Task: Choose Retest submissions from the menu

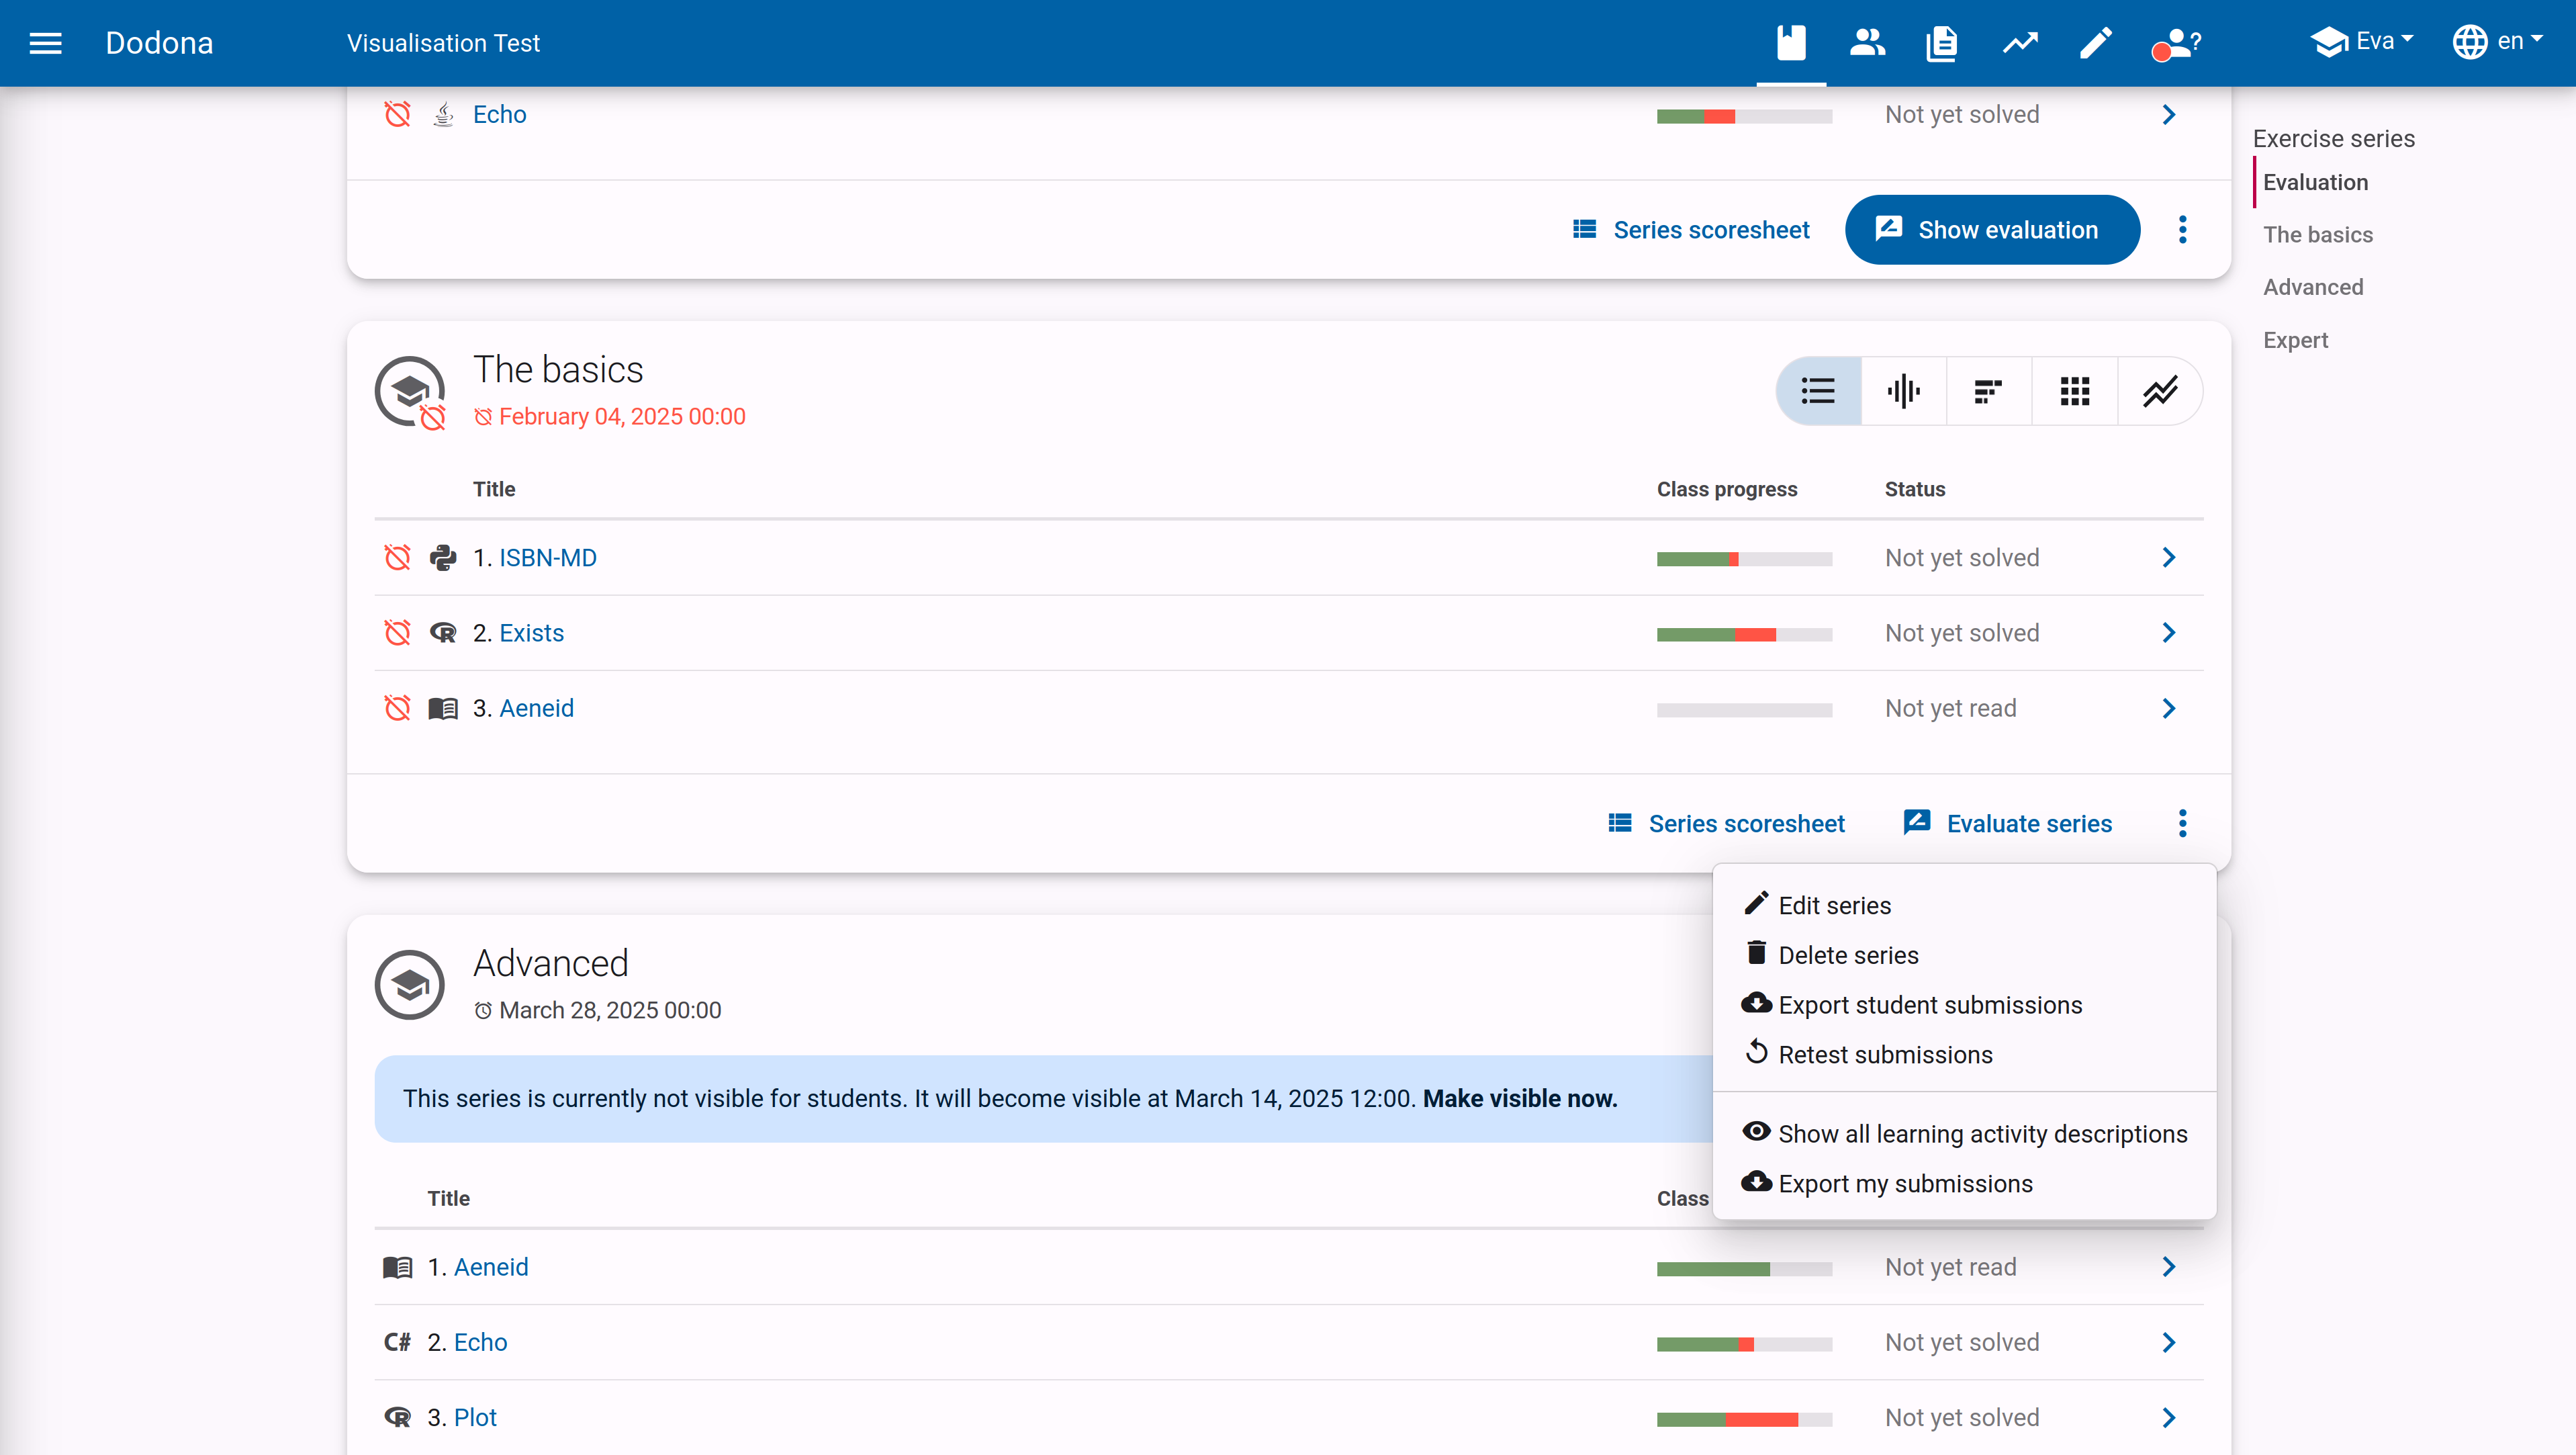Action: (x=1964, y=1054)
